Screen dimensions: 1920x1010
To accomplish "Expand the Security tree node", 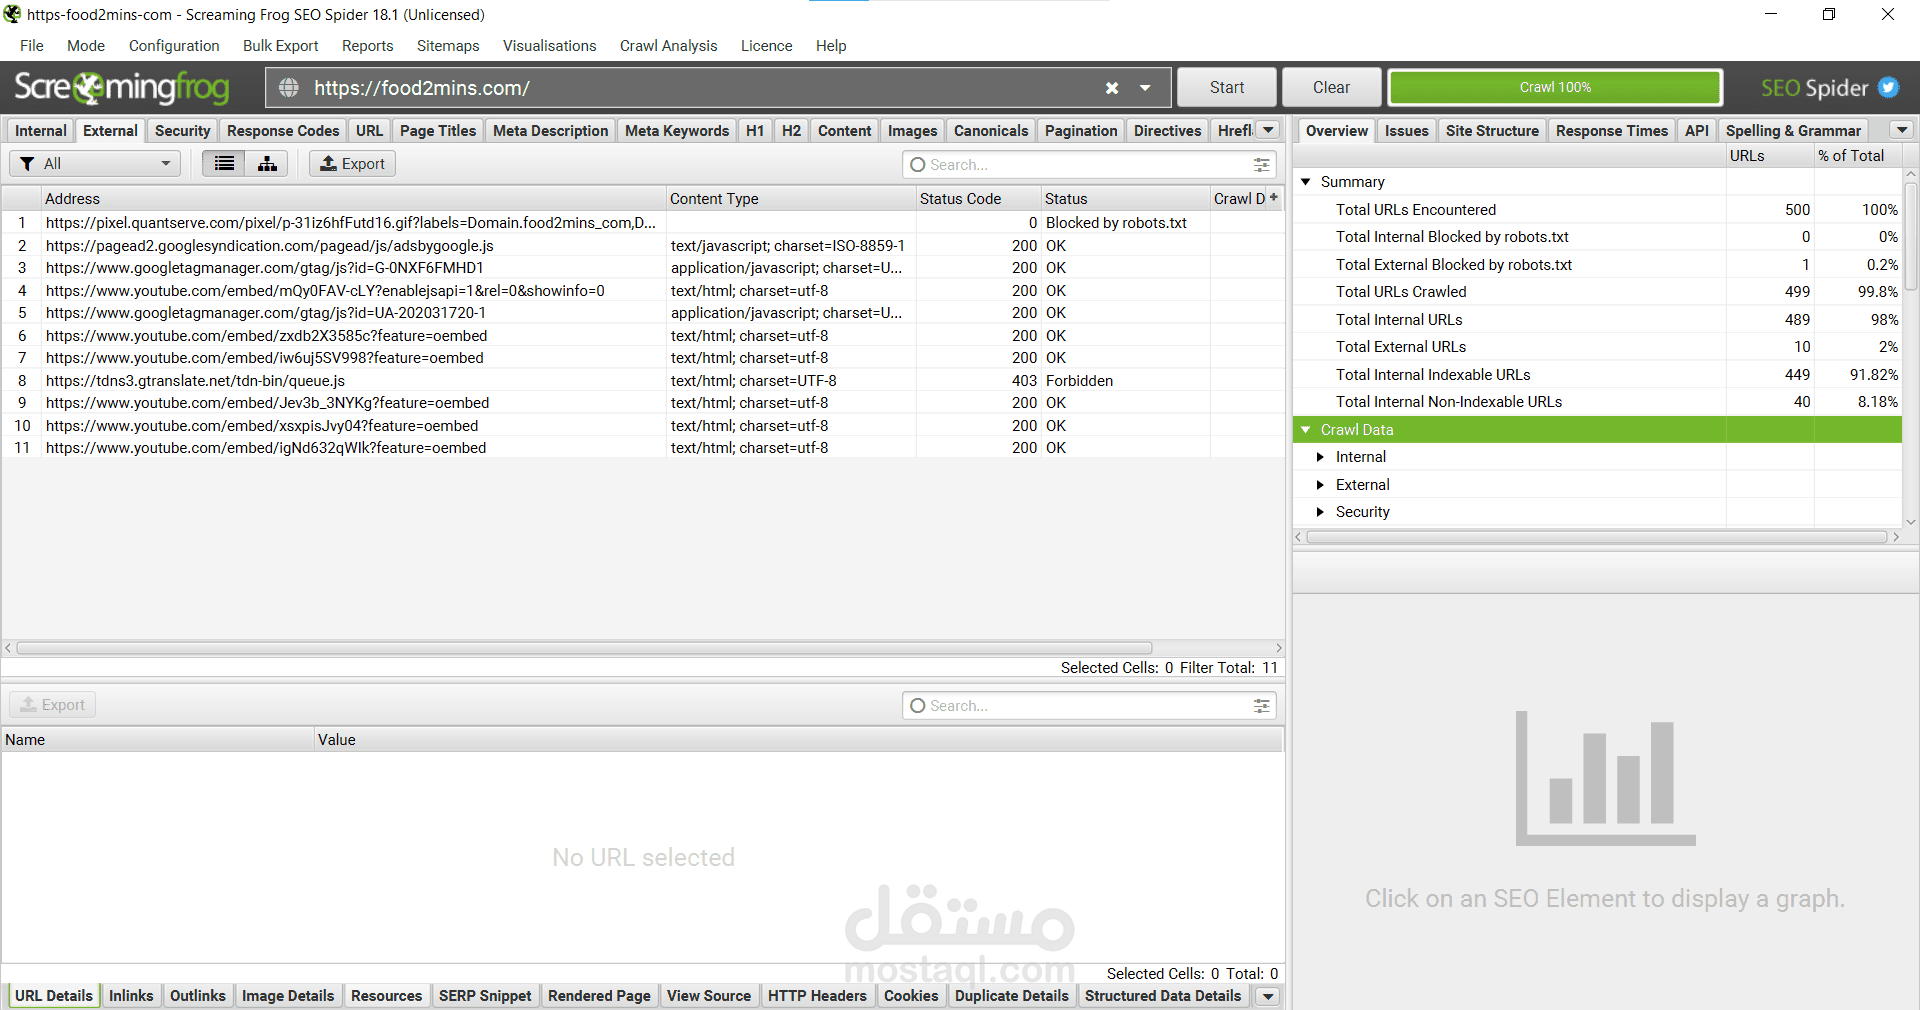I will (x=1320, y=512).
